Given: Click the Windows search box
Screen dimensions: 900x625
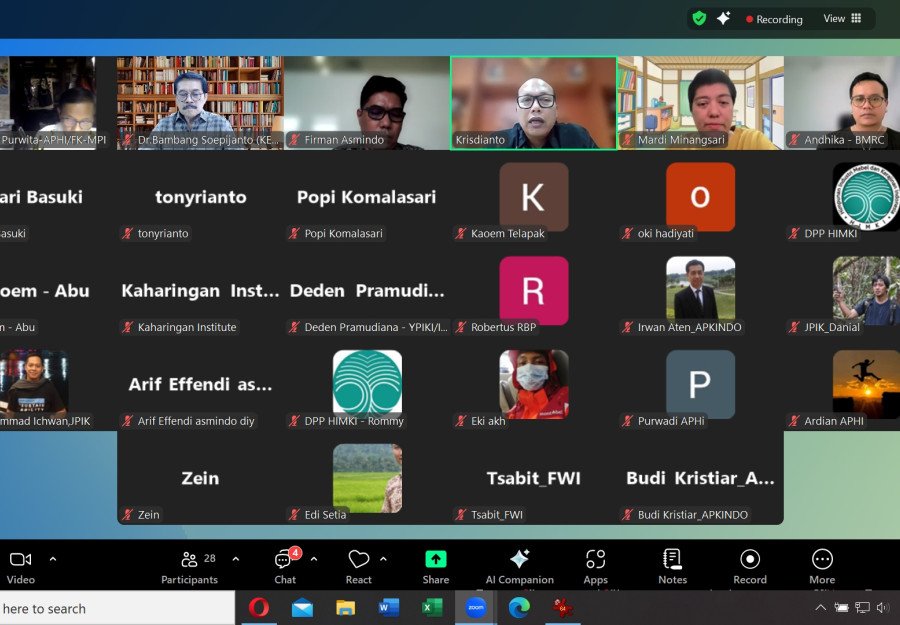Looking at the screenshot, I should pos(117,608).
